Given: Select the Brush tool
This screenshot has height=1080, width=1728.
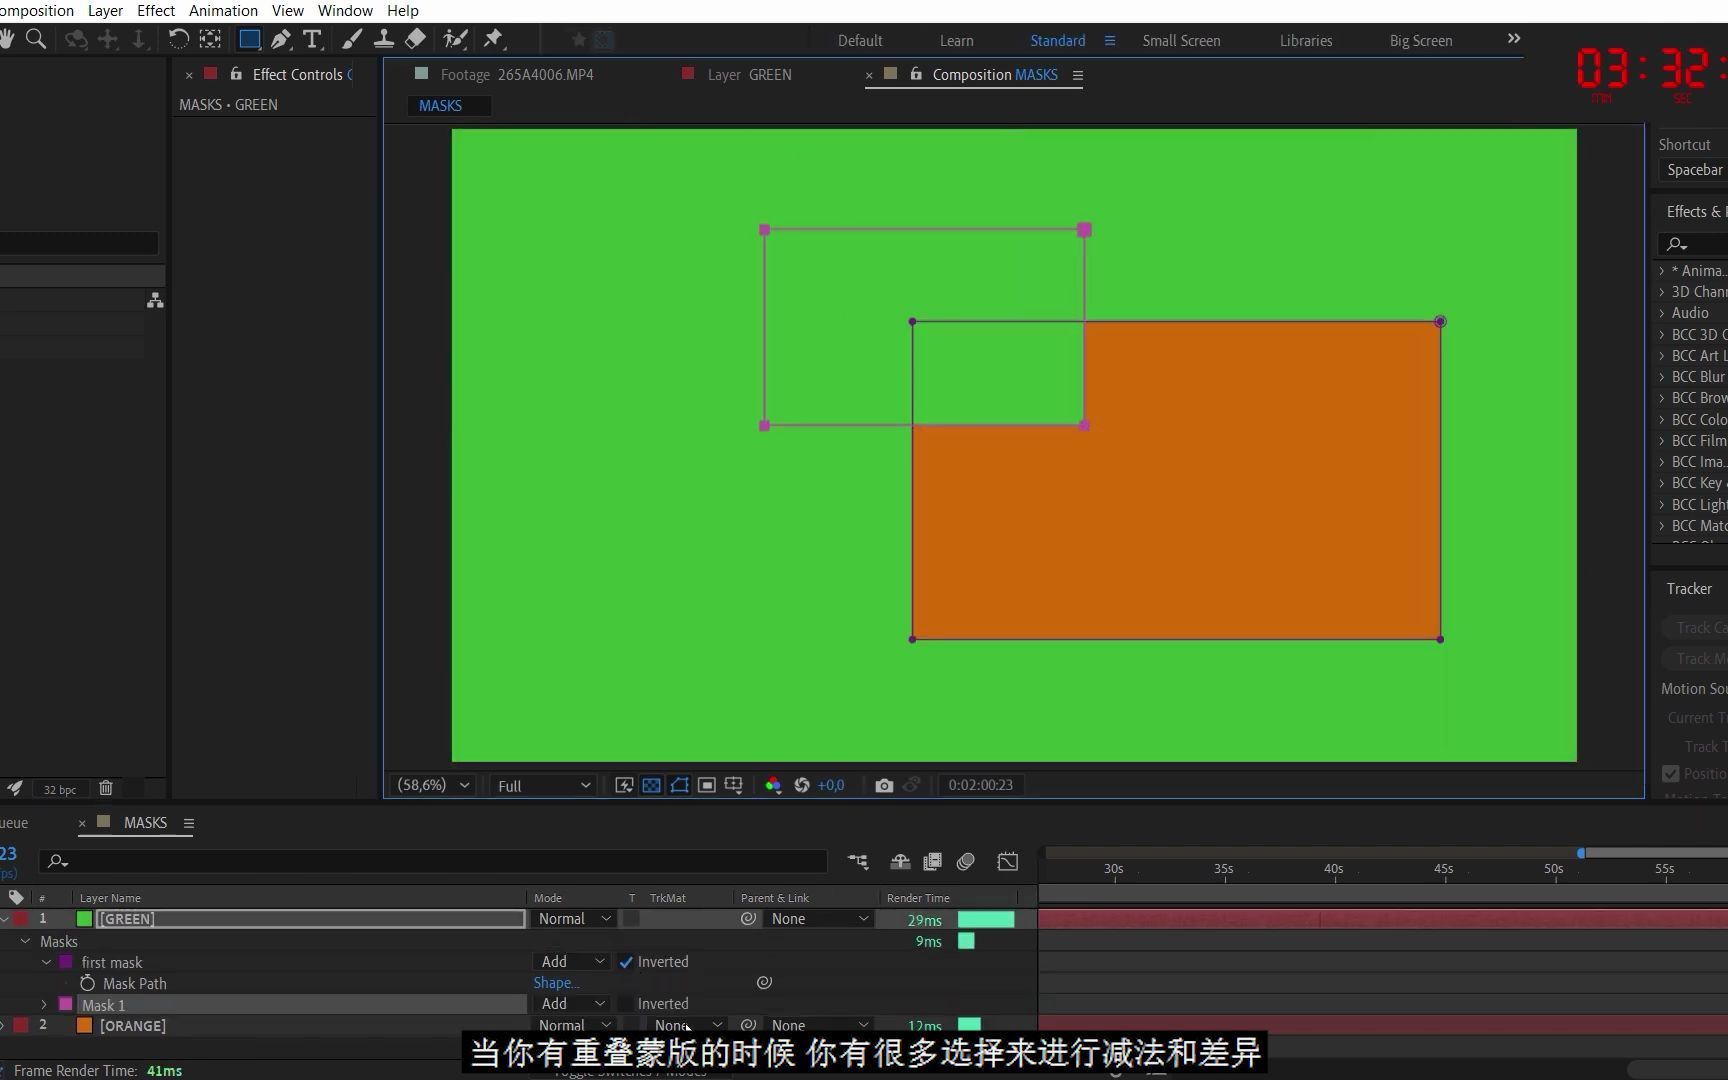Looking at the screenshot, I should coord(352,39).
